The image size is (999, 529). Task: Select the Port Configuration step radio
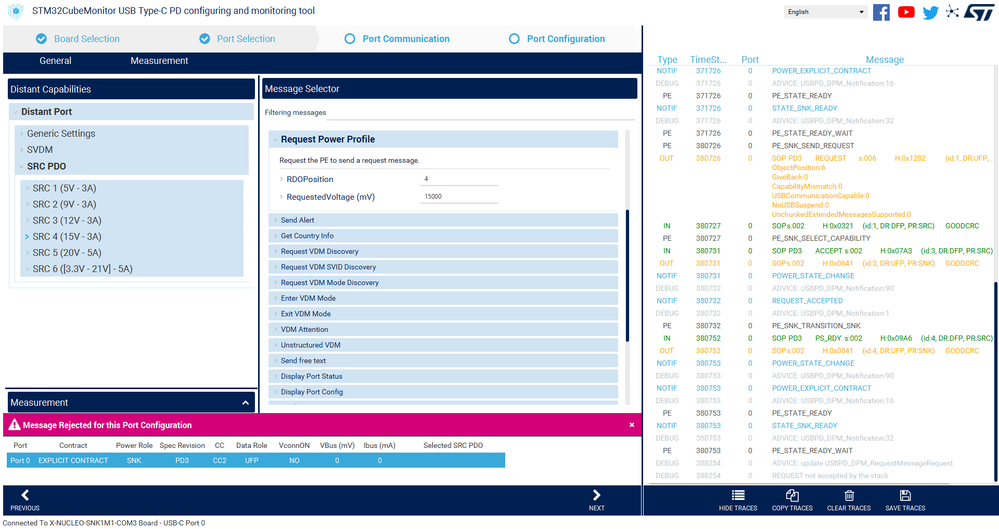coord(514,39)
